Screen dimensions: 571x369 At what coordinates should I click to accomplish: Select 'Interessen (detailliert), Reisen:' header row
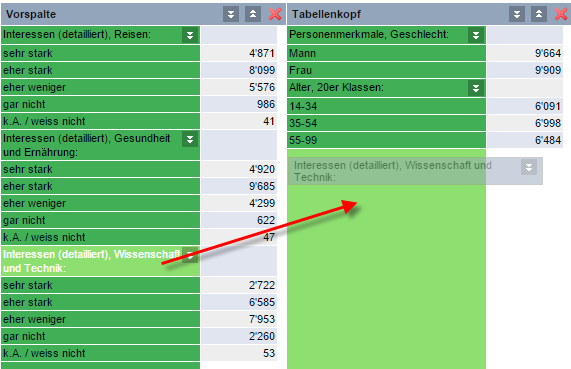[101, 35]
